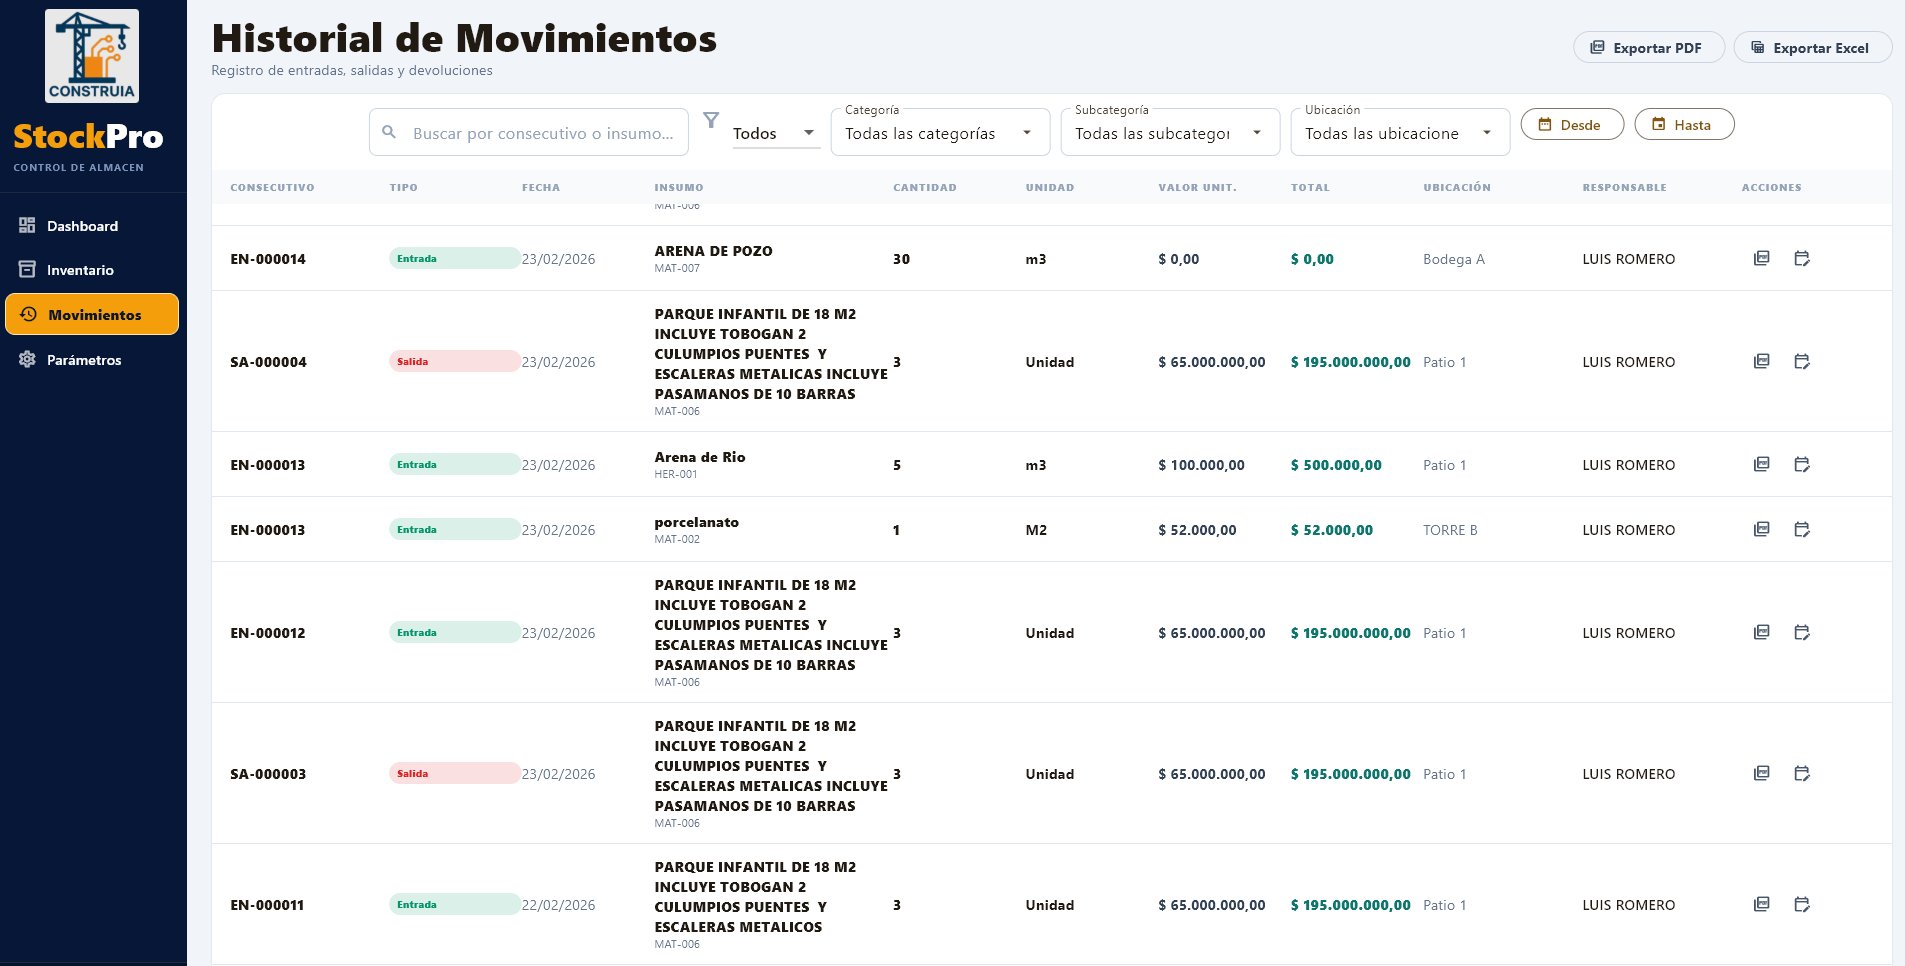This screenshot has width=1905, height=966.
Task: Edit the SA-000004 salida record
Action: click(x=1802, y=361)
